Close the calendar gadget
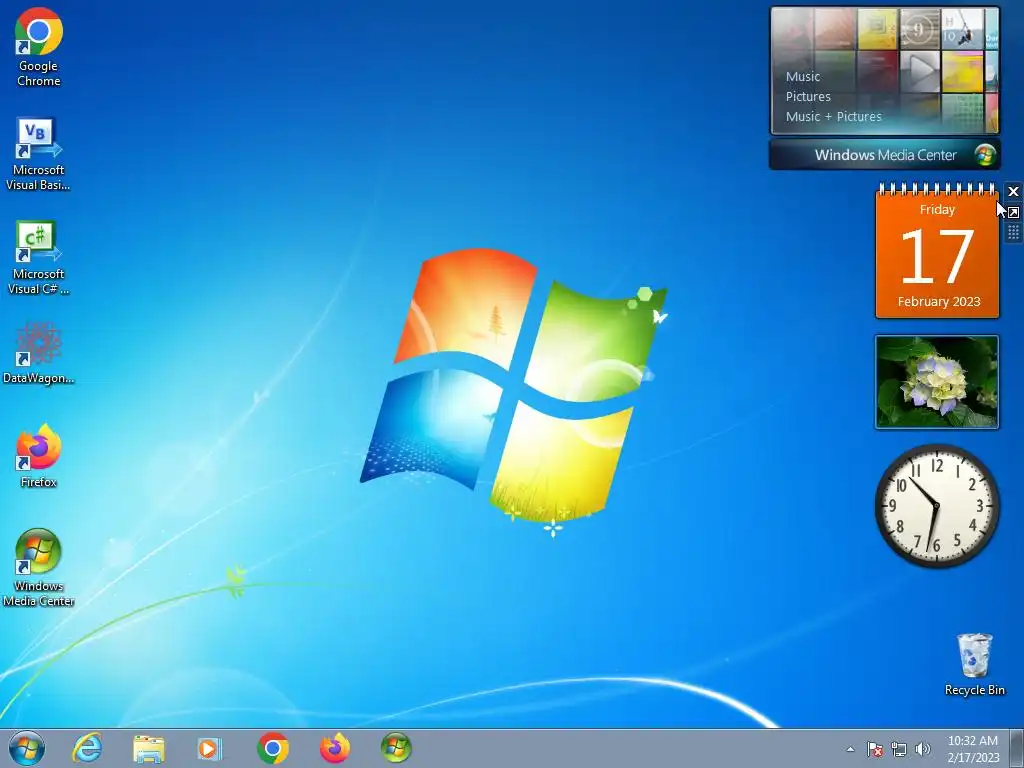The width and height of the screenshot is (1024, 768). point(1013,191)
